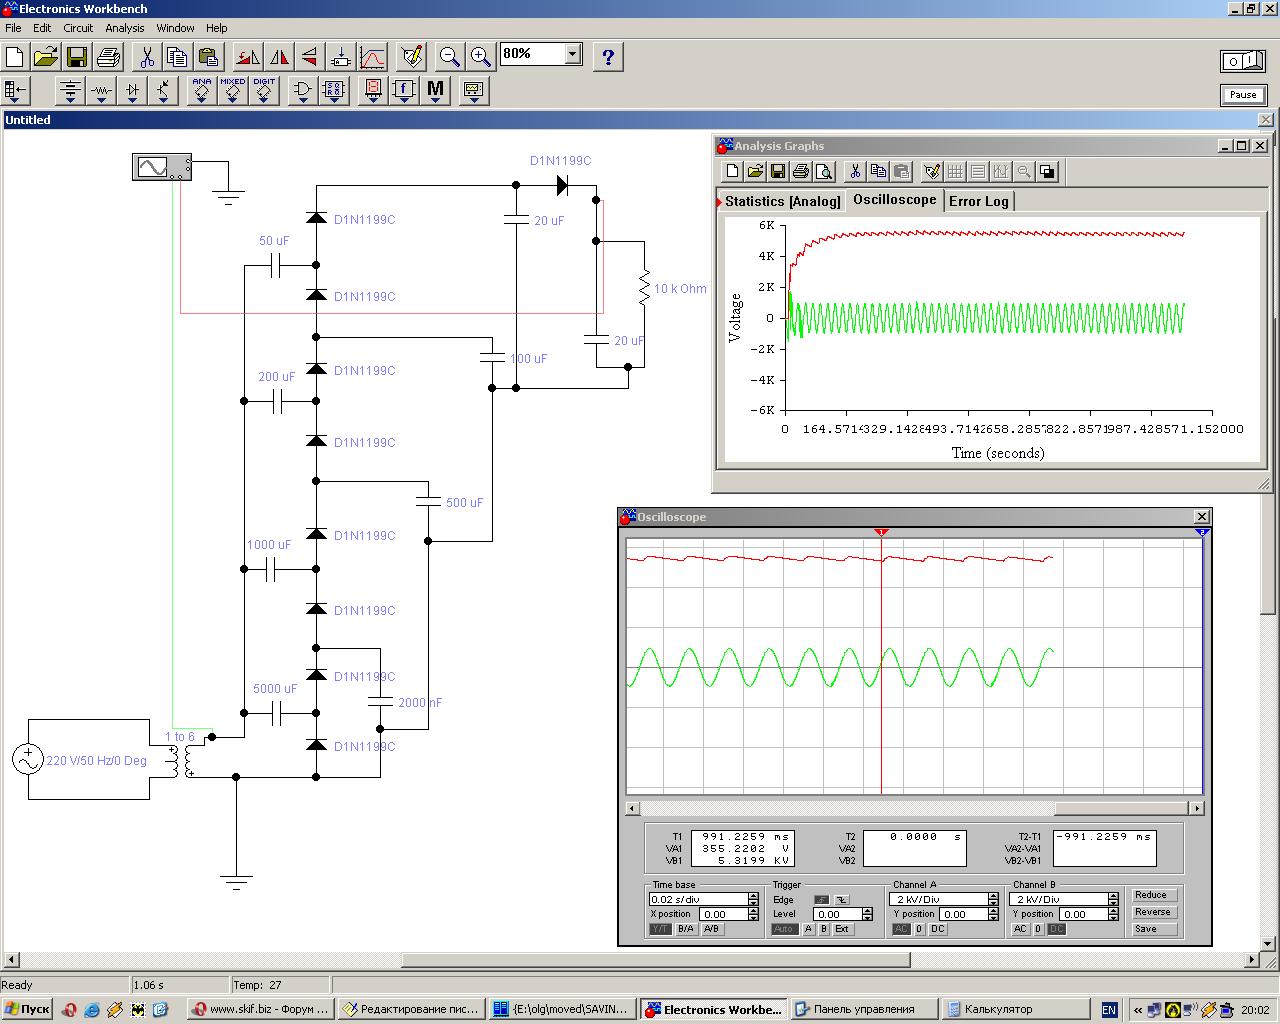Open the Diodes parts bin

pyautogui.click(x=132, y=91)
